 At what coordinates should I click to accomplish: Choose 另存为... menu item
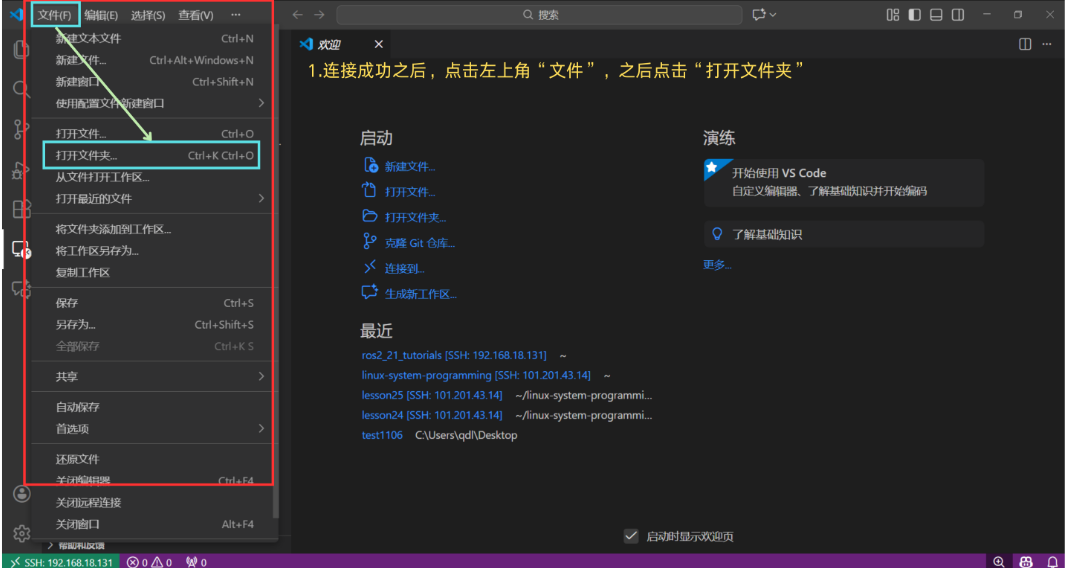tap(155, 325)
